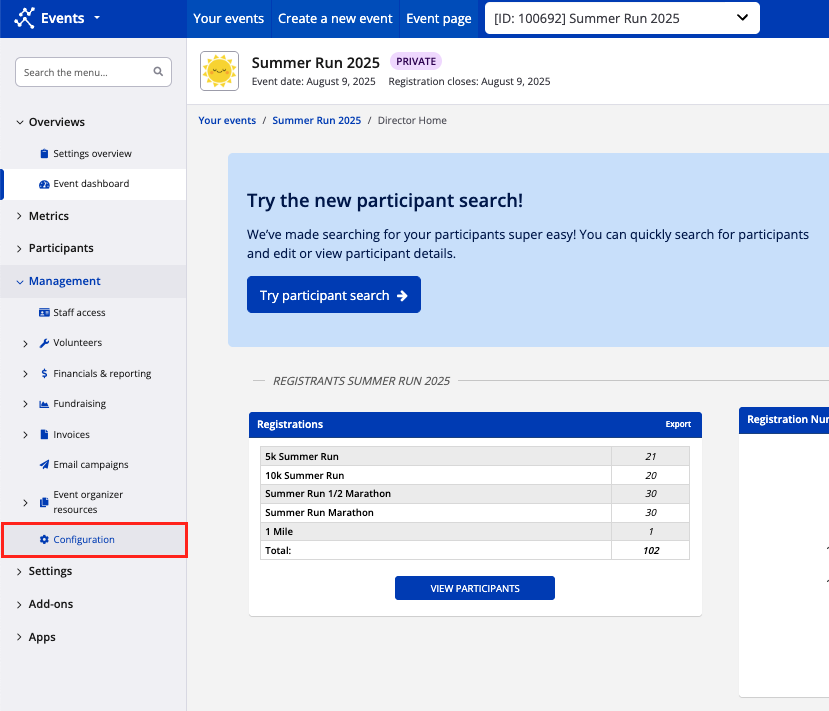Expand the Metrics menu section
This screenshot has height=711, width=829.
point(48,216)
